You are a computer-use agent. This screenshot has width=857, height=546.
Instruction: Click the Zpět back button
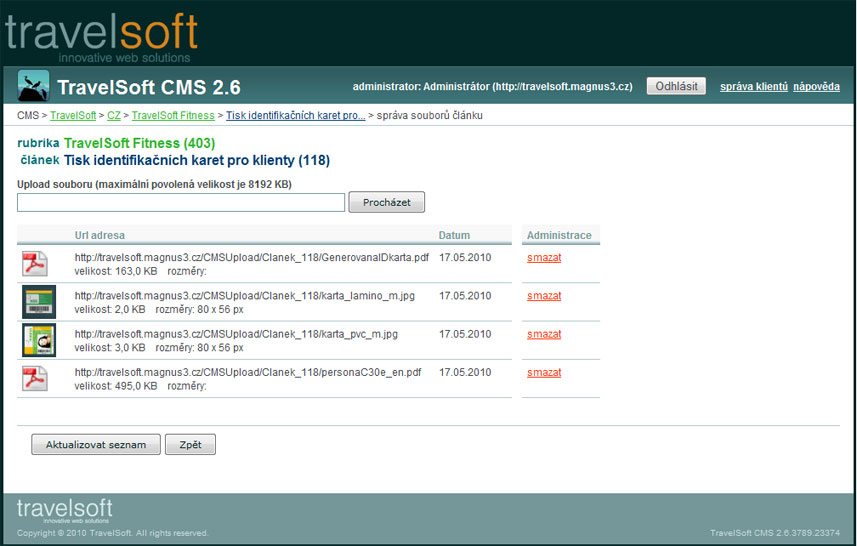click(x=190, y=444)
